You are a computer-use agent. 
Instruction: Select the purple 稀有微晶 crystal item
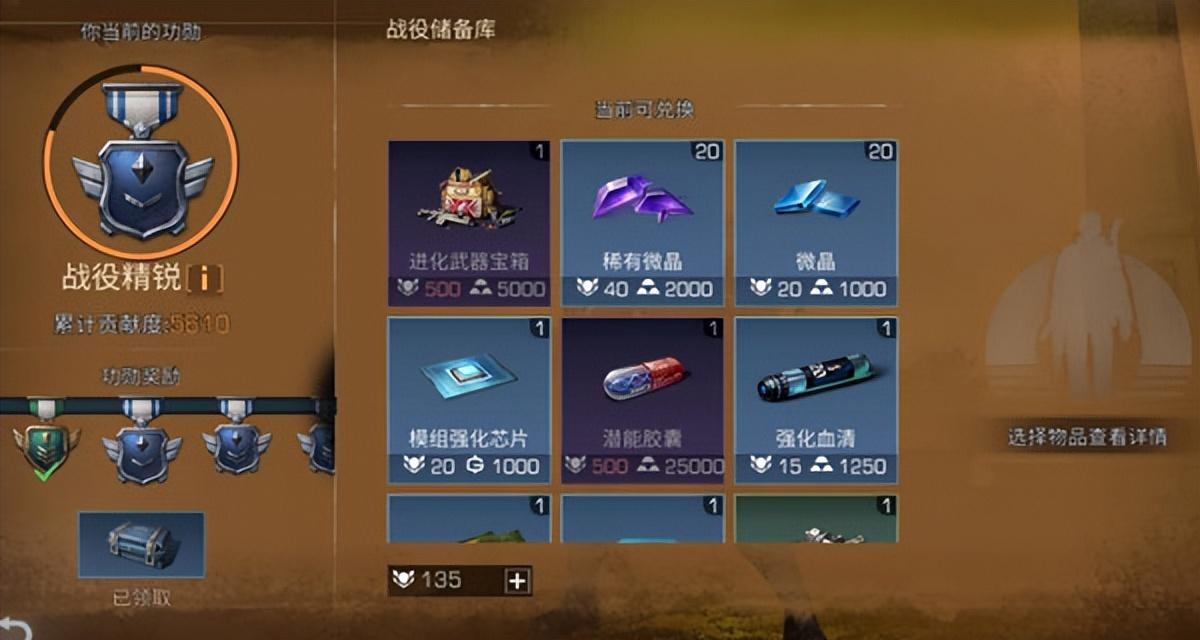pyautogui.click(x=642, y=222)
